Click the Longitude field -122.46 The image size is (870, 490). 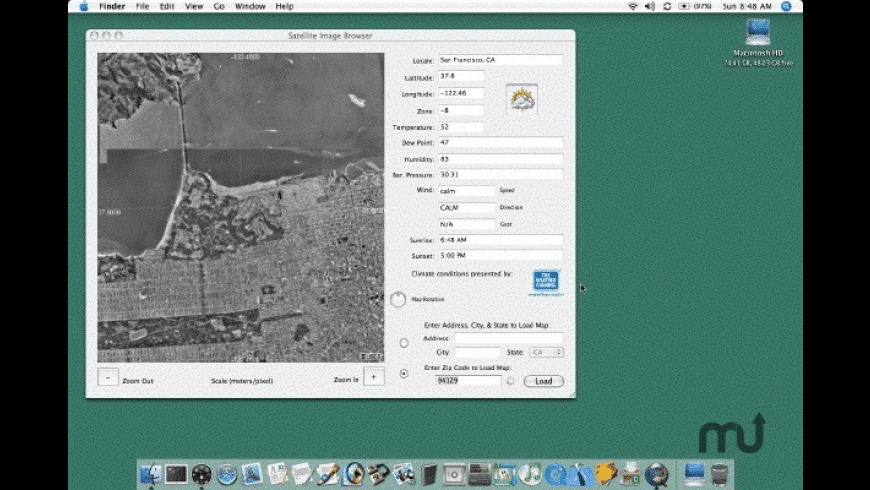pyautogui.click(x=461, y=93)
